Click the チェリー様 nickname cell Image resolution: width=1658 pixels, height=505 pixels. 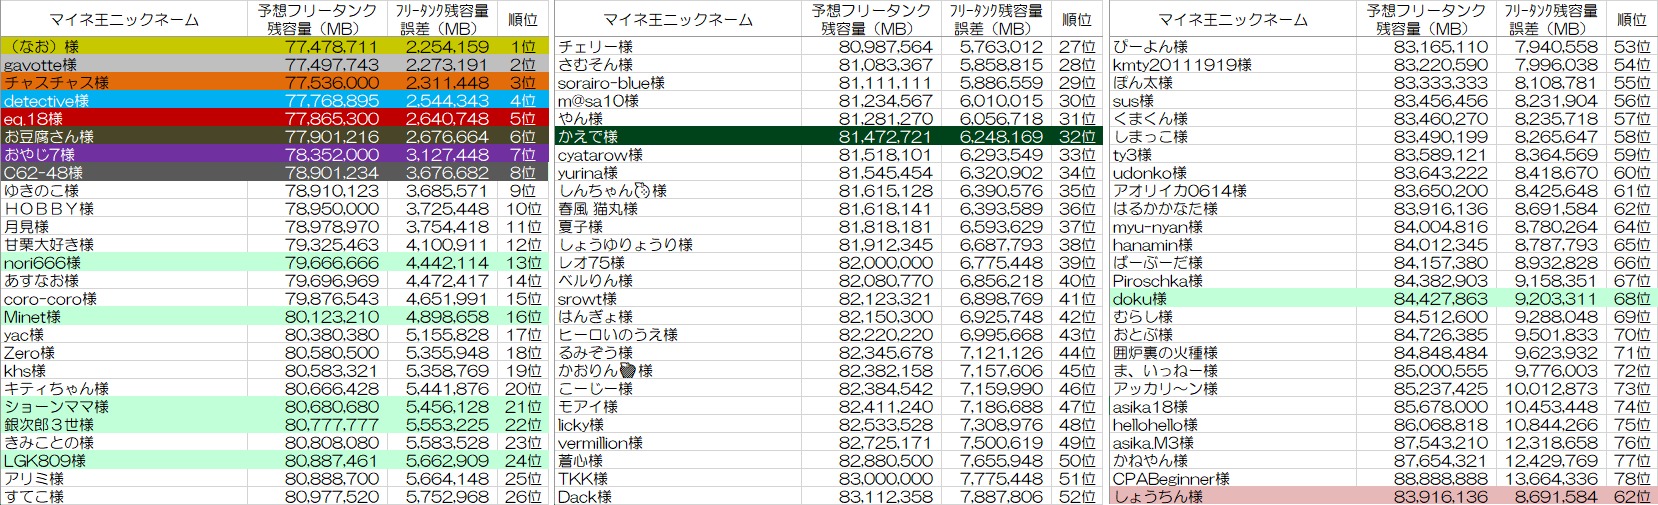coord(678,47)
